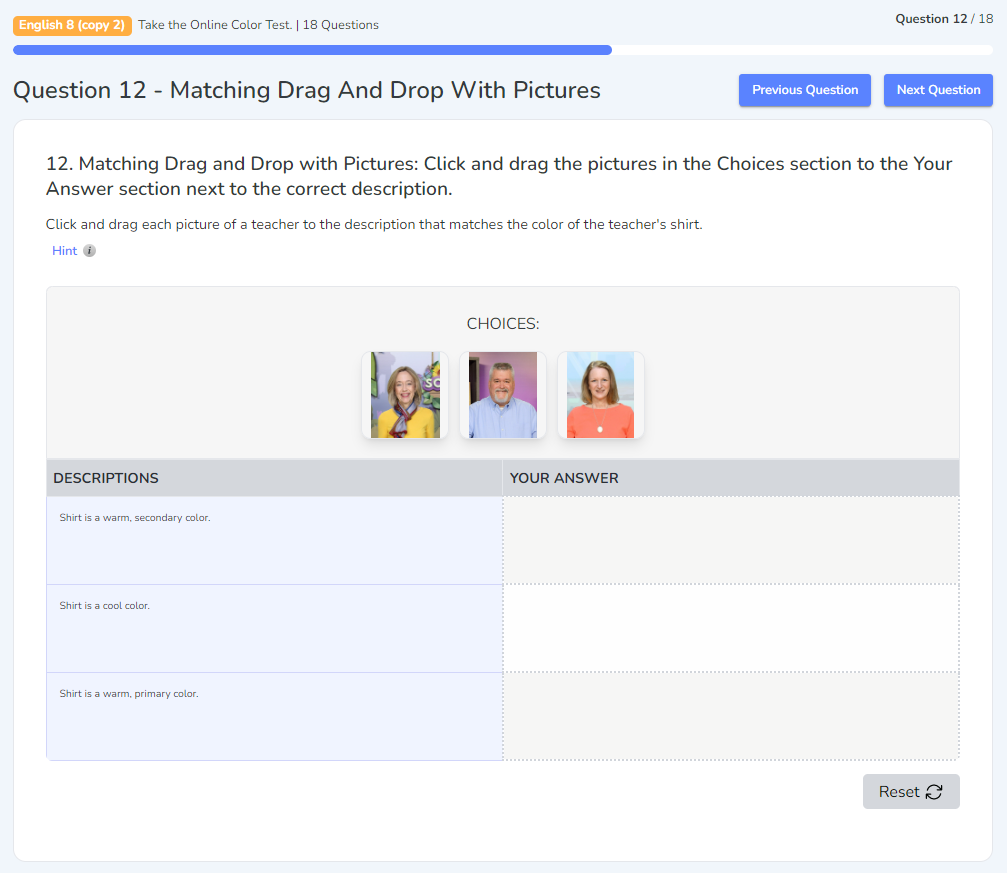Go to the Next Question

pyautogui.click(x=938, y=90)
